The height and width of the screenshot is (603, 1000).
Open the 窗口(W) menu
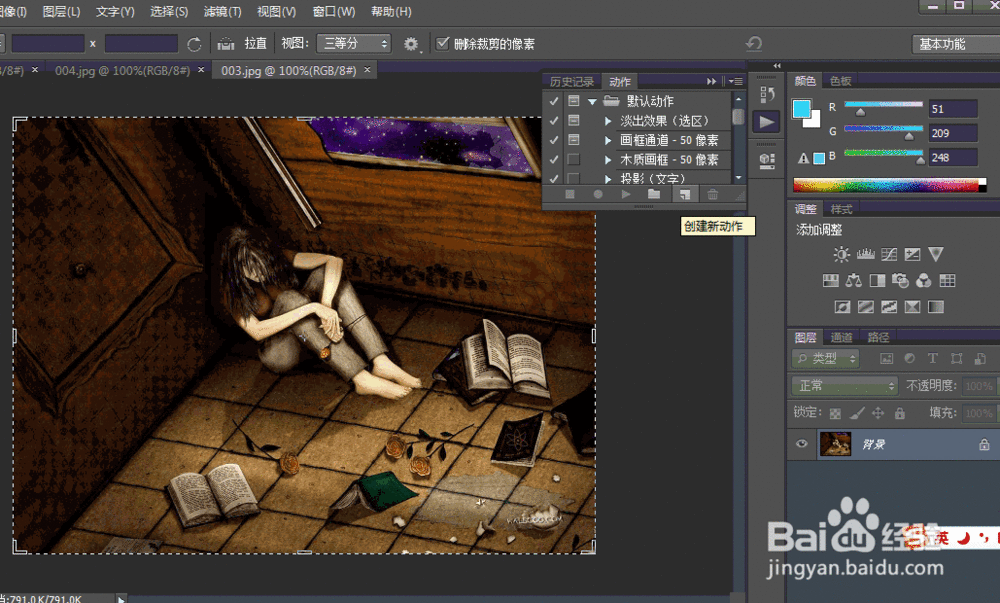334,11
